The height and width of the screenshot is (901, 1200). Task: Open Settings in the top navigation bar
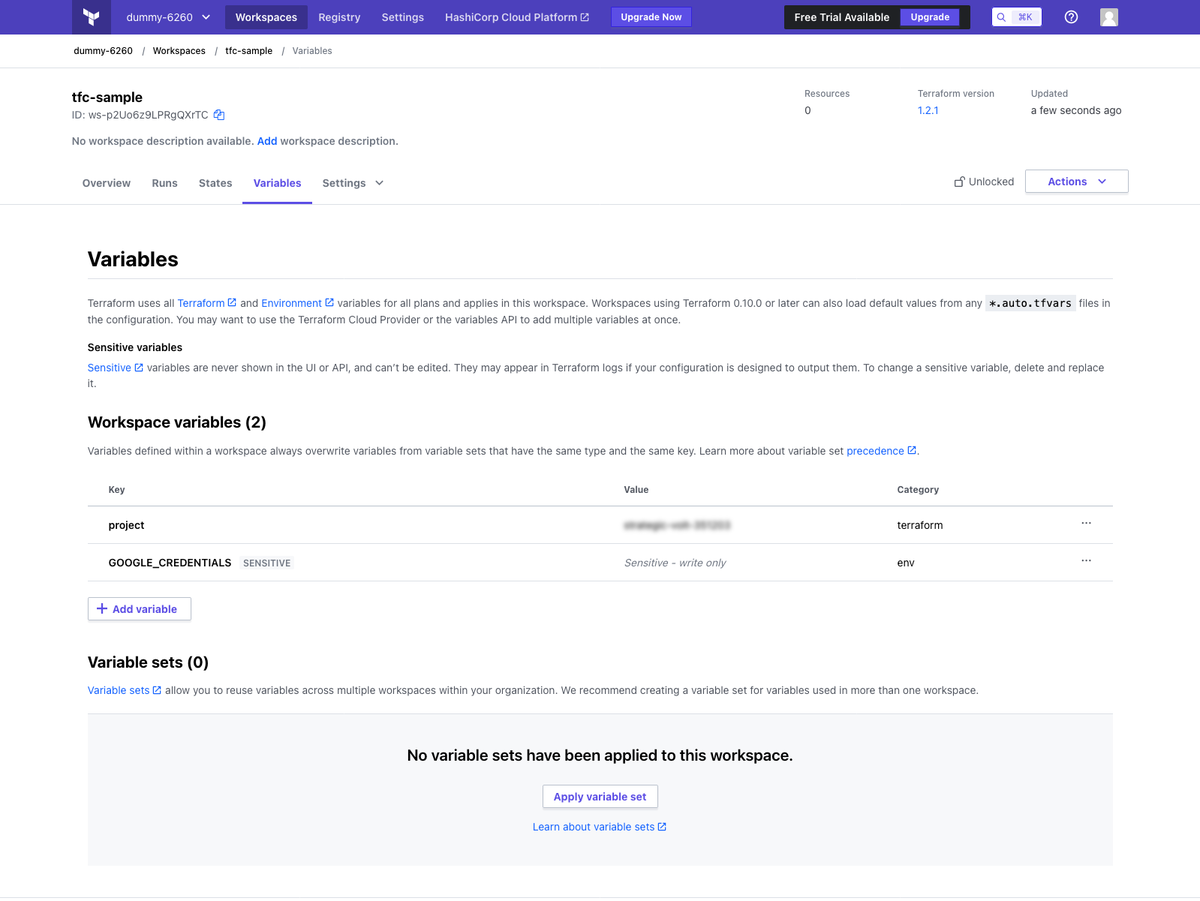(403, 17)
